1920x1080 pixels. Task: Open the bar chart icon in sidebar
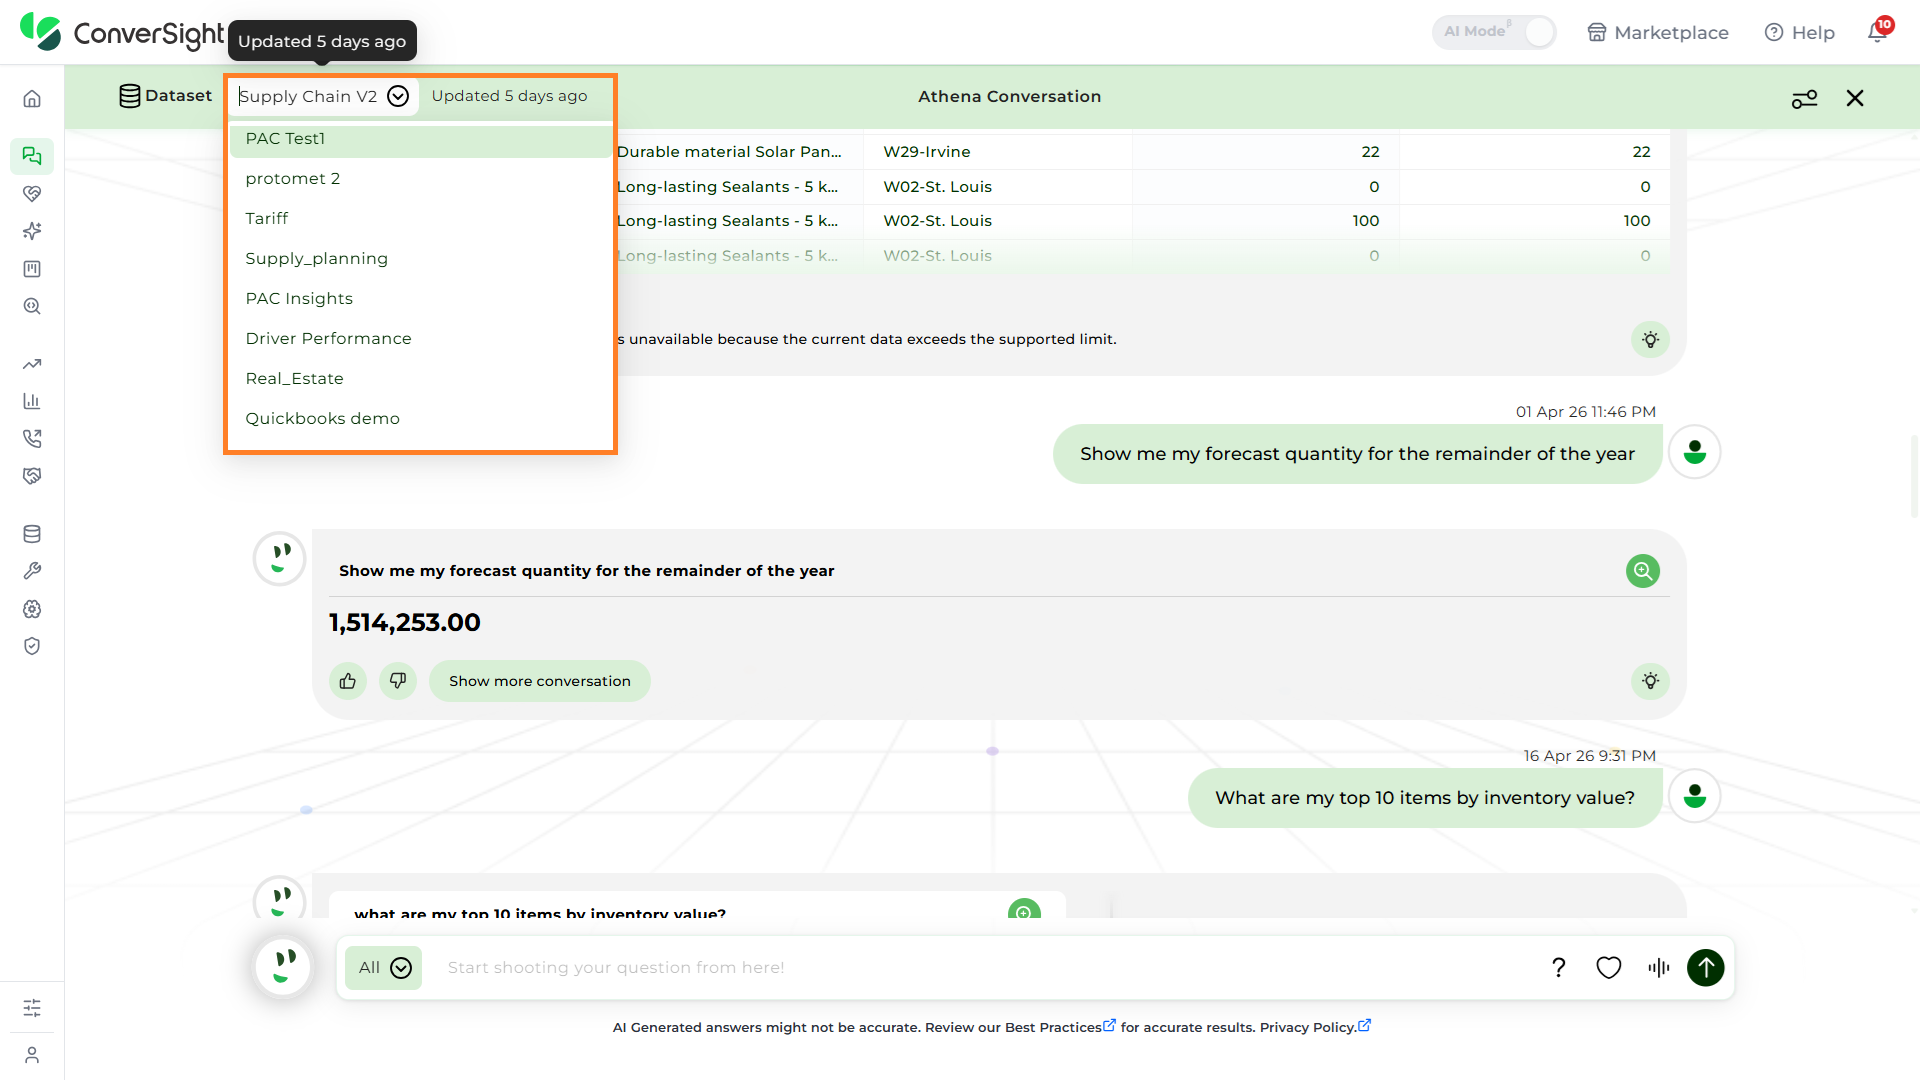(32, 401)
